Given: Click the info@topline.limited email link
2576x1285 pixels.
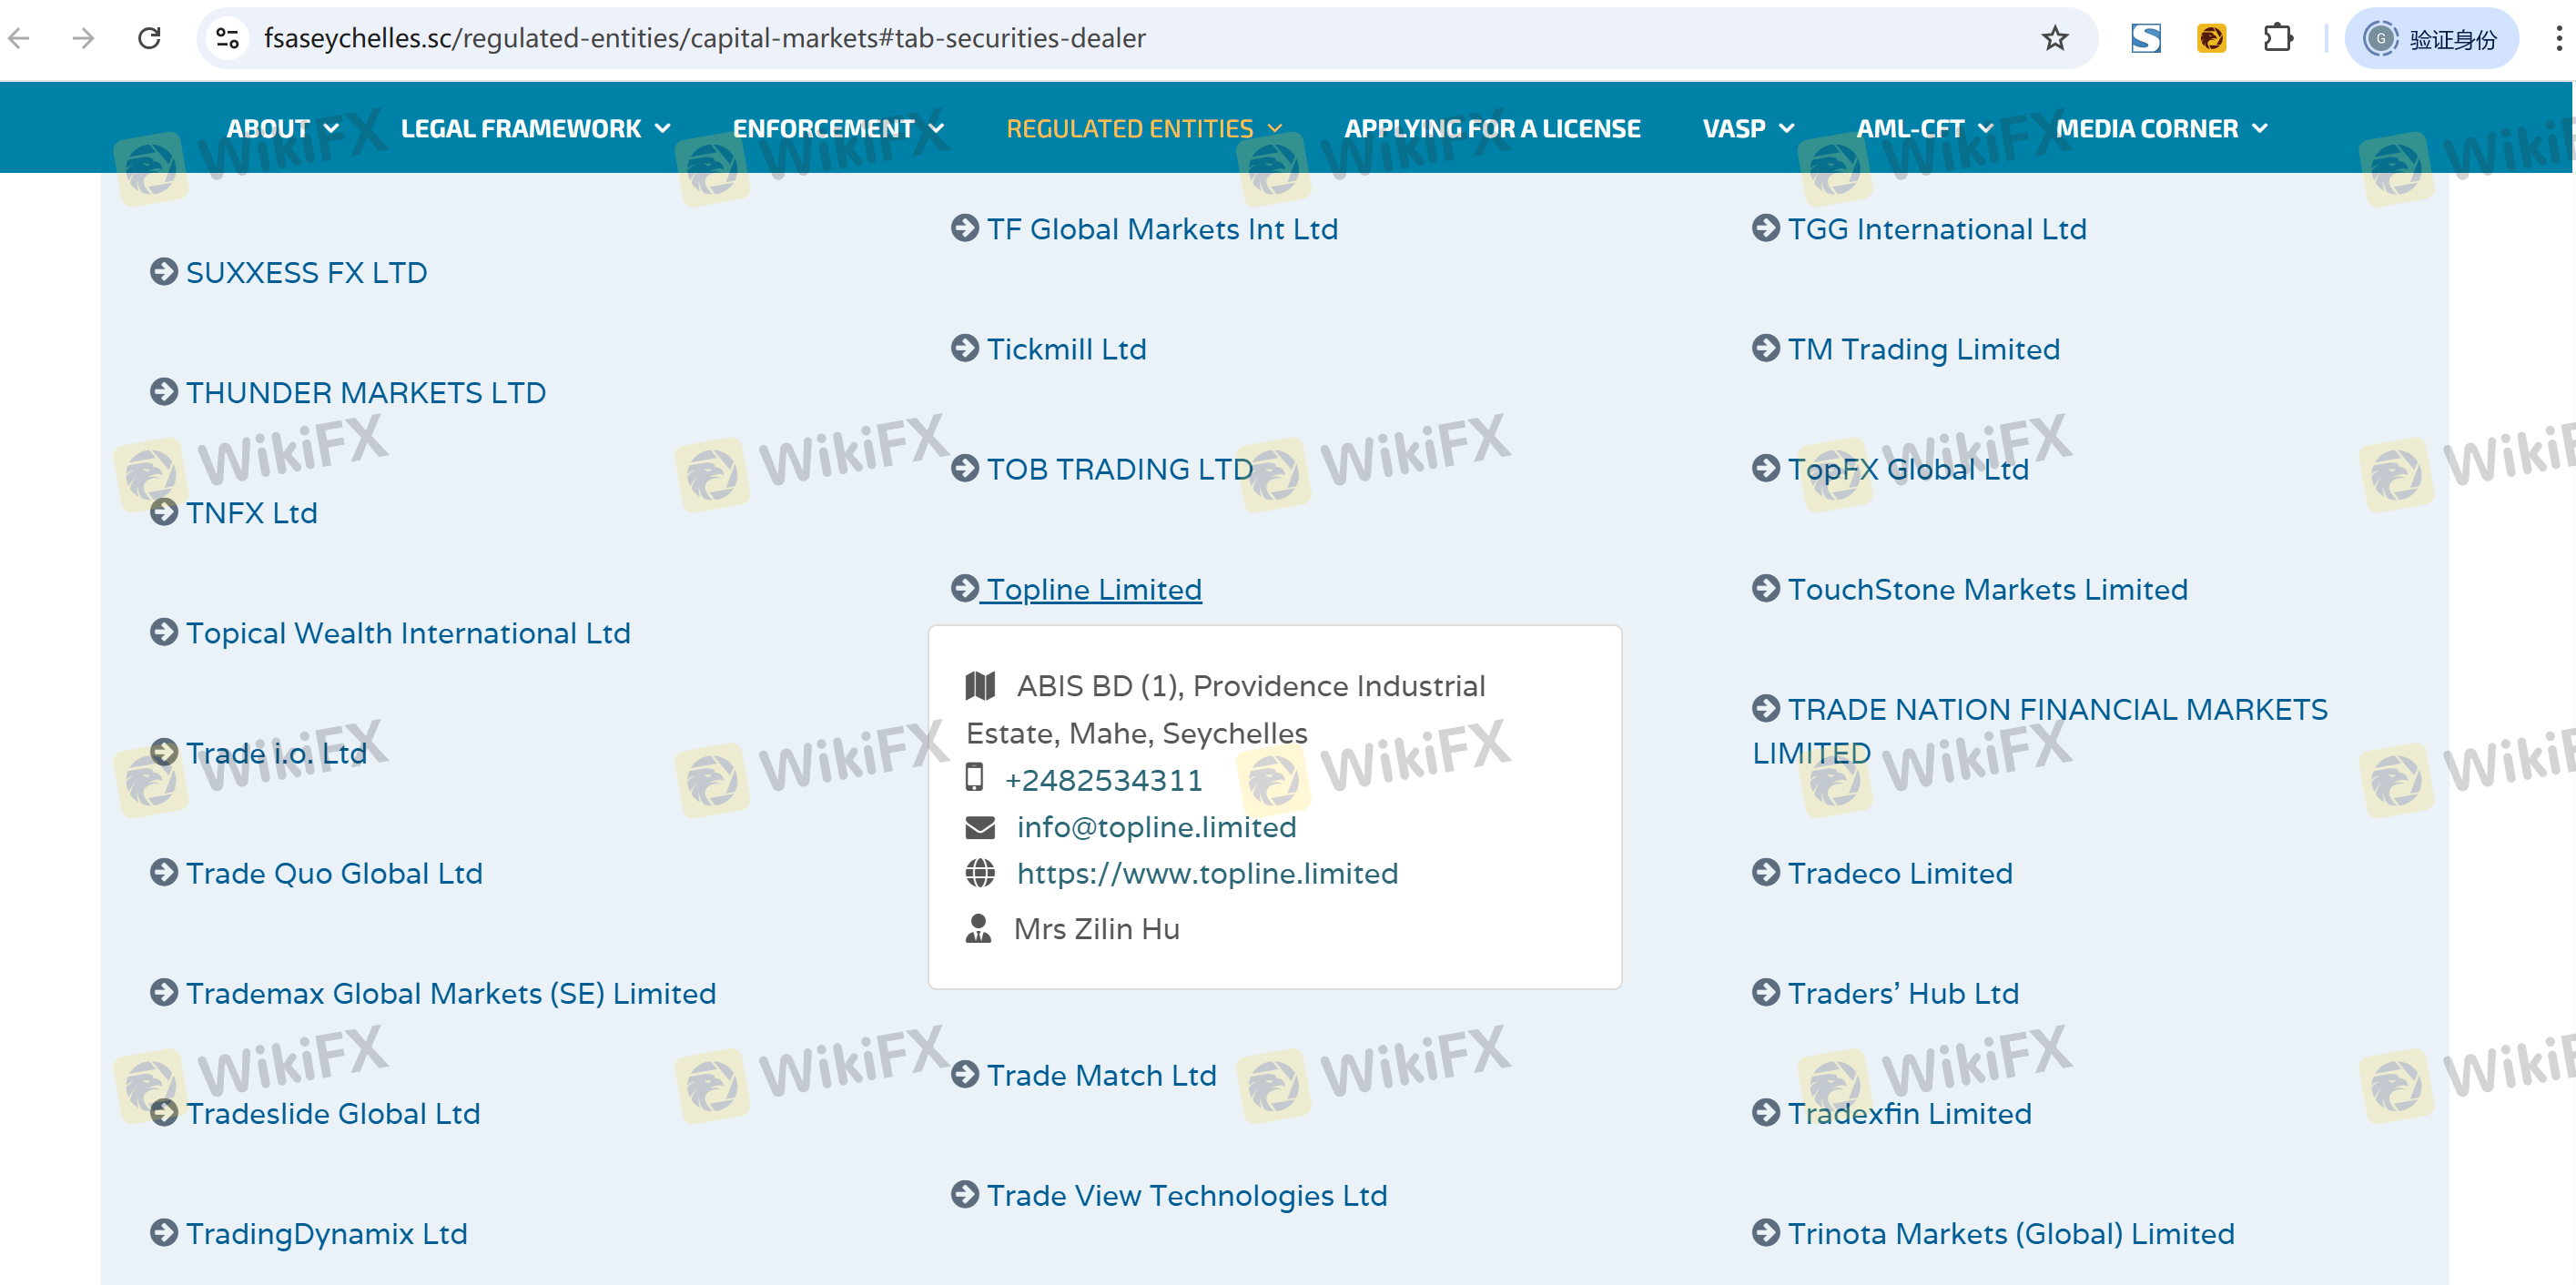Looking at the screenshot, I should (x=1155, y=827).
